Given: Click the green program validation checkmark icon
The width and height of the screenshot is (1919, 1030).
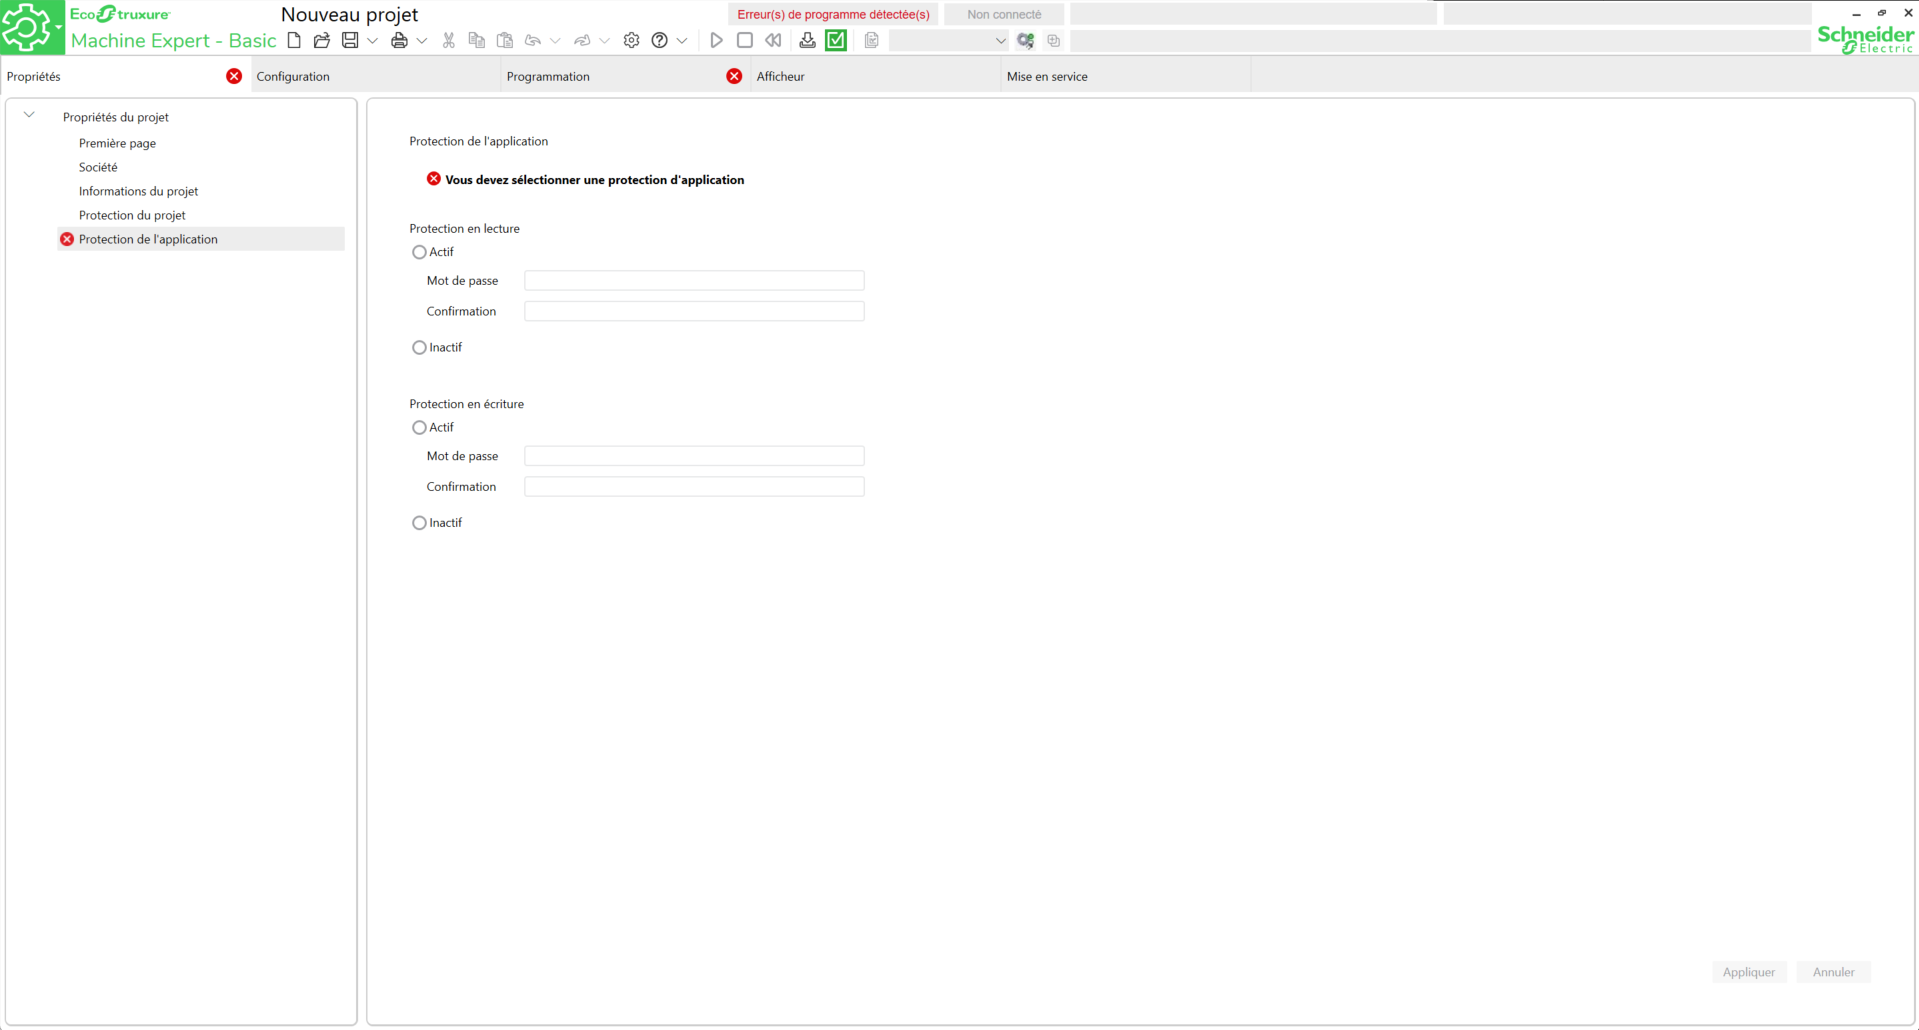Looking at the screenshot, I should 836,41.
